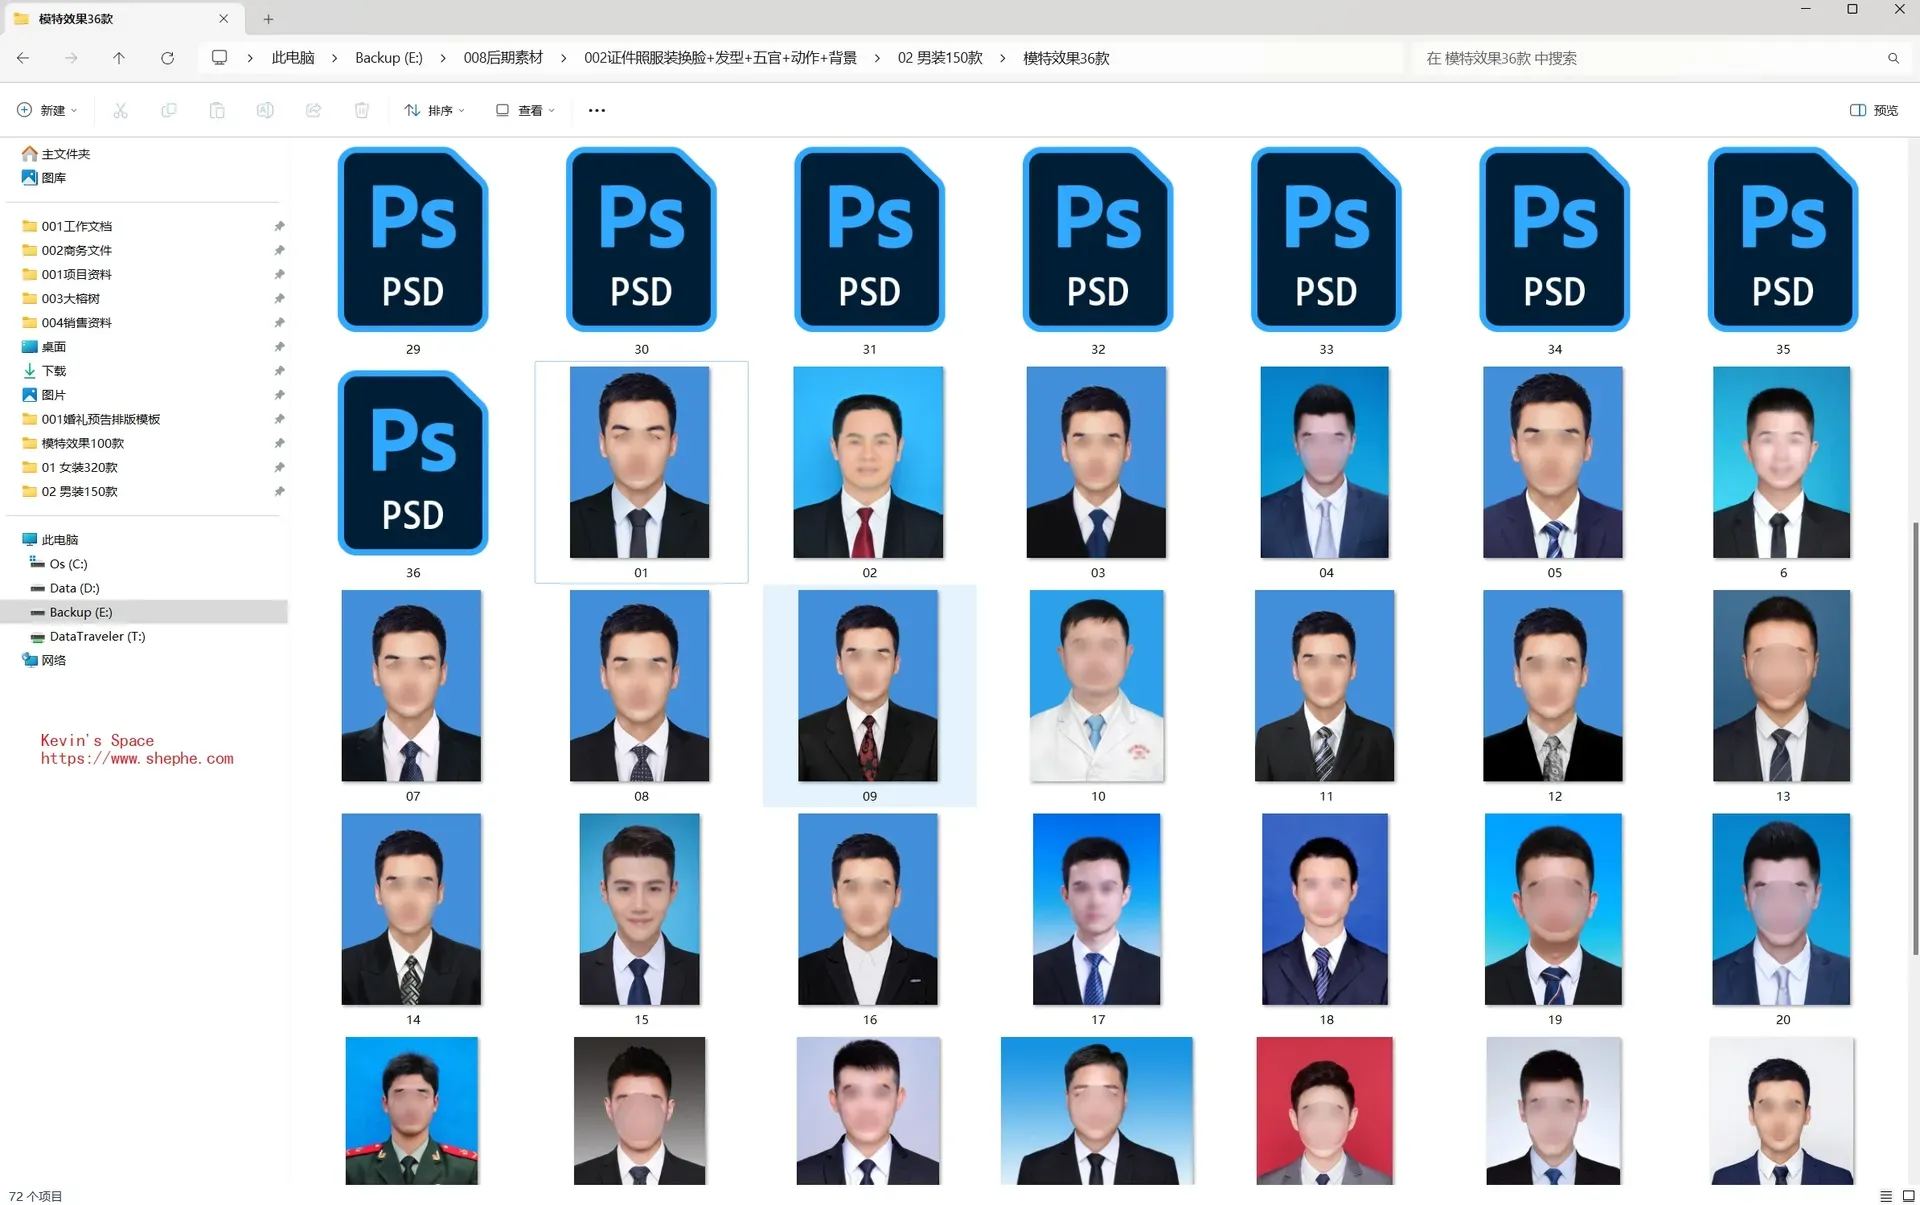Click inside the search box
The width and height of the screenshot is (1920, 1205).
pyautogui.click(x=1650, y=58)
